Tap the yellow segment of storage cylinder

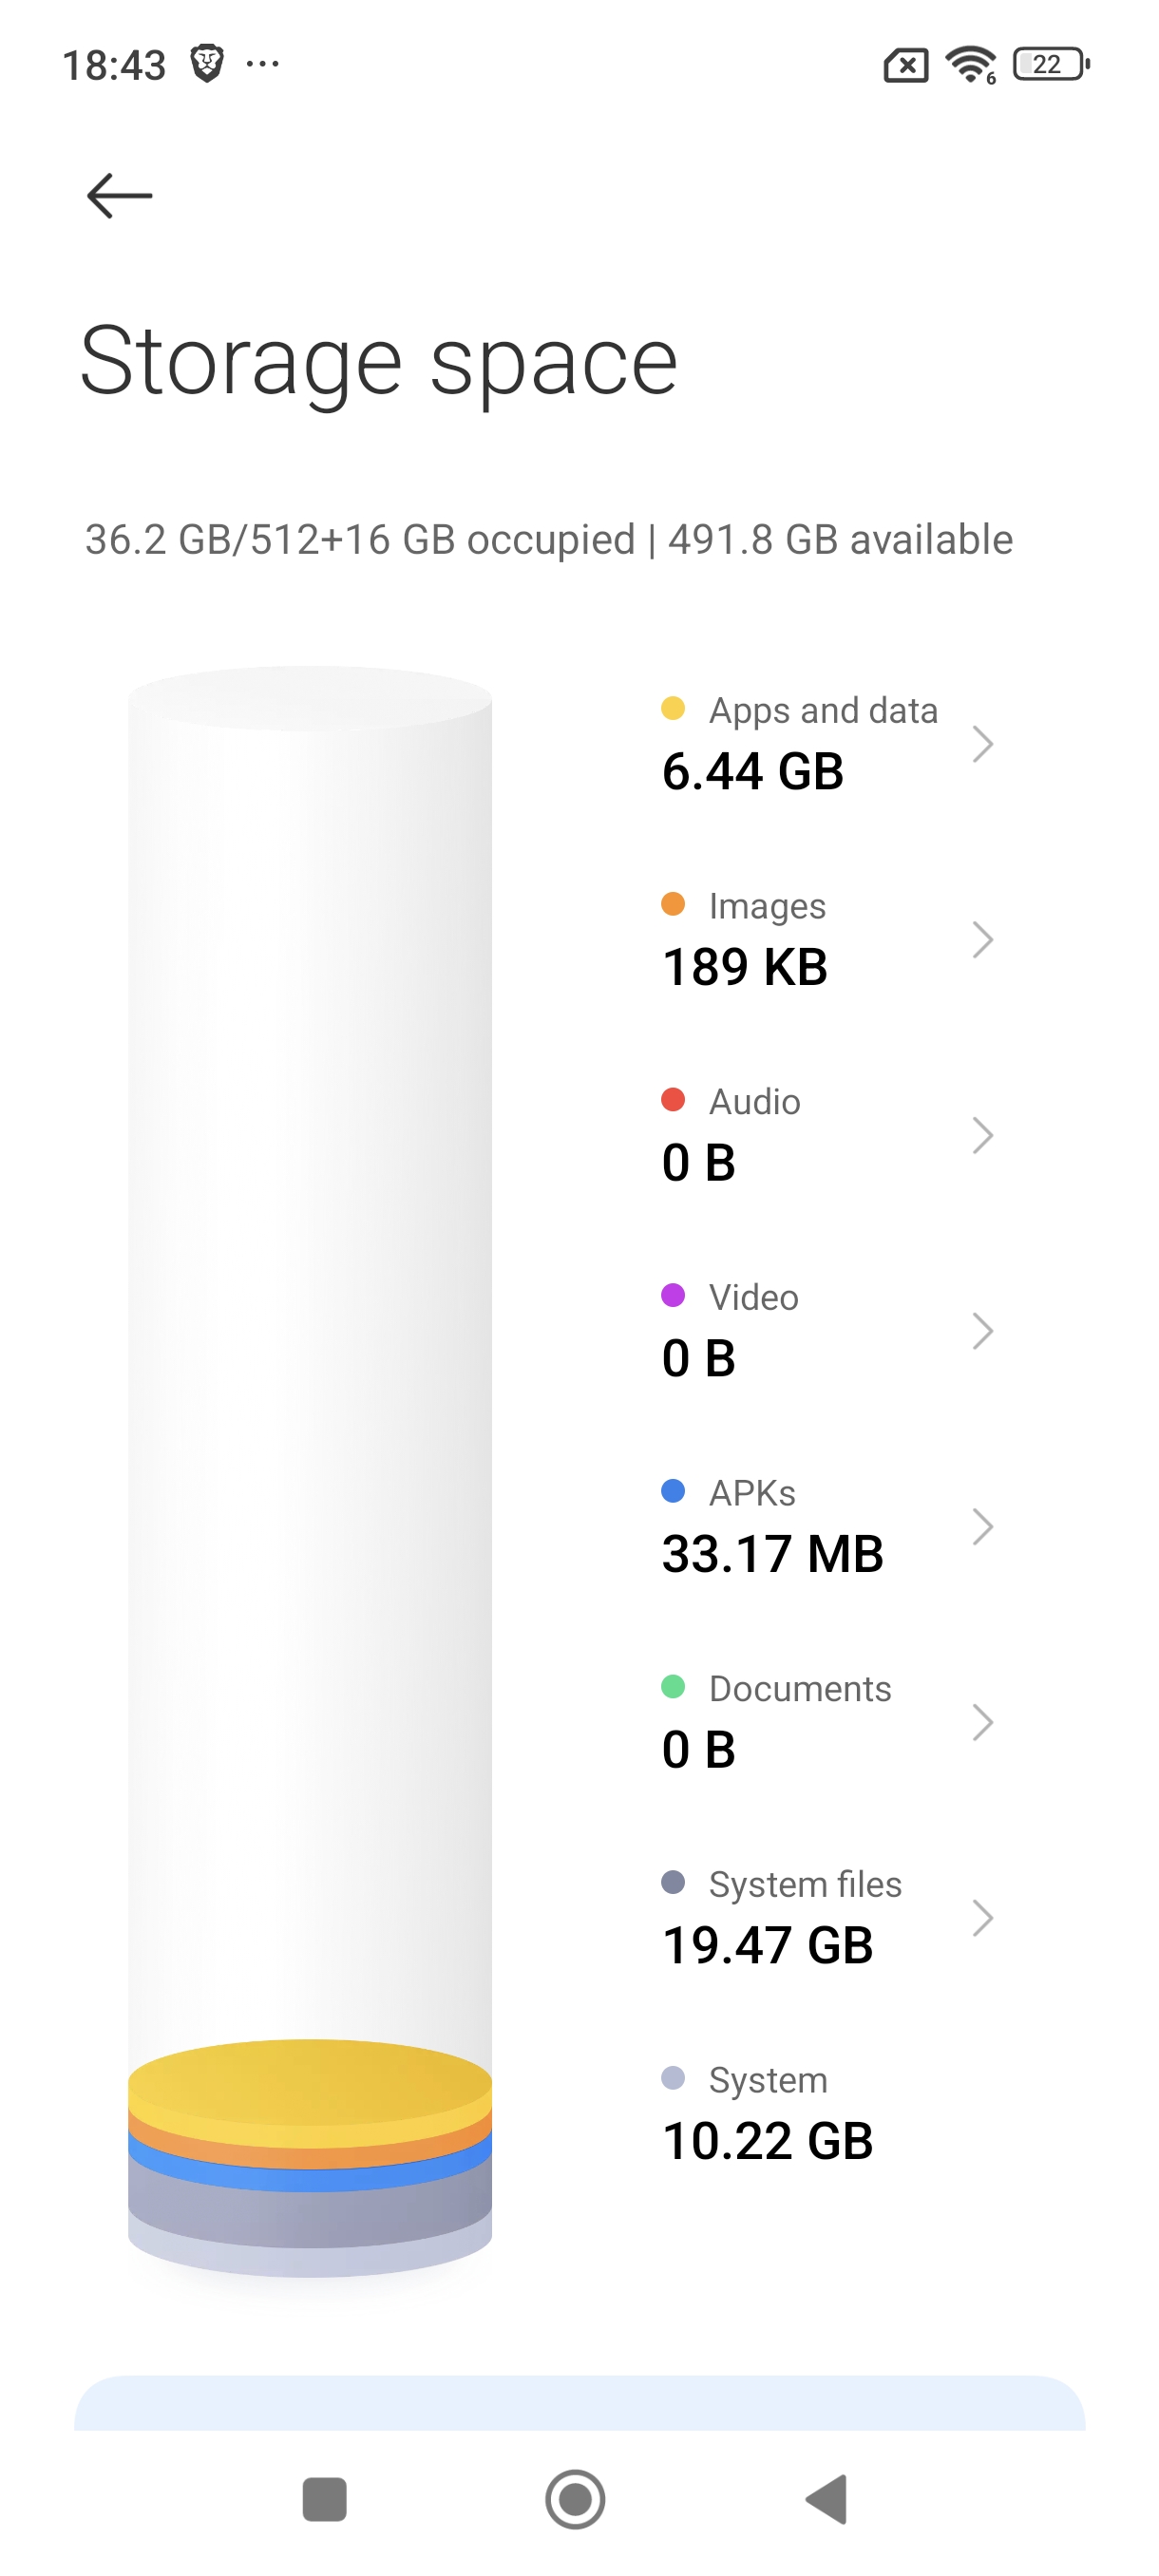[310, 2085]
